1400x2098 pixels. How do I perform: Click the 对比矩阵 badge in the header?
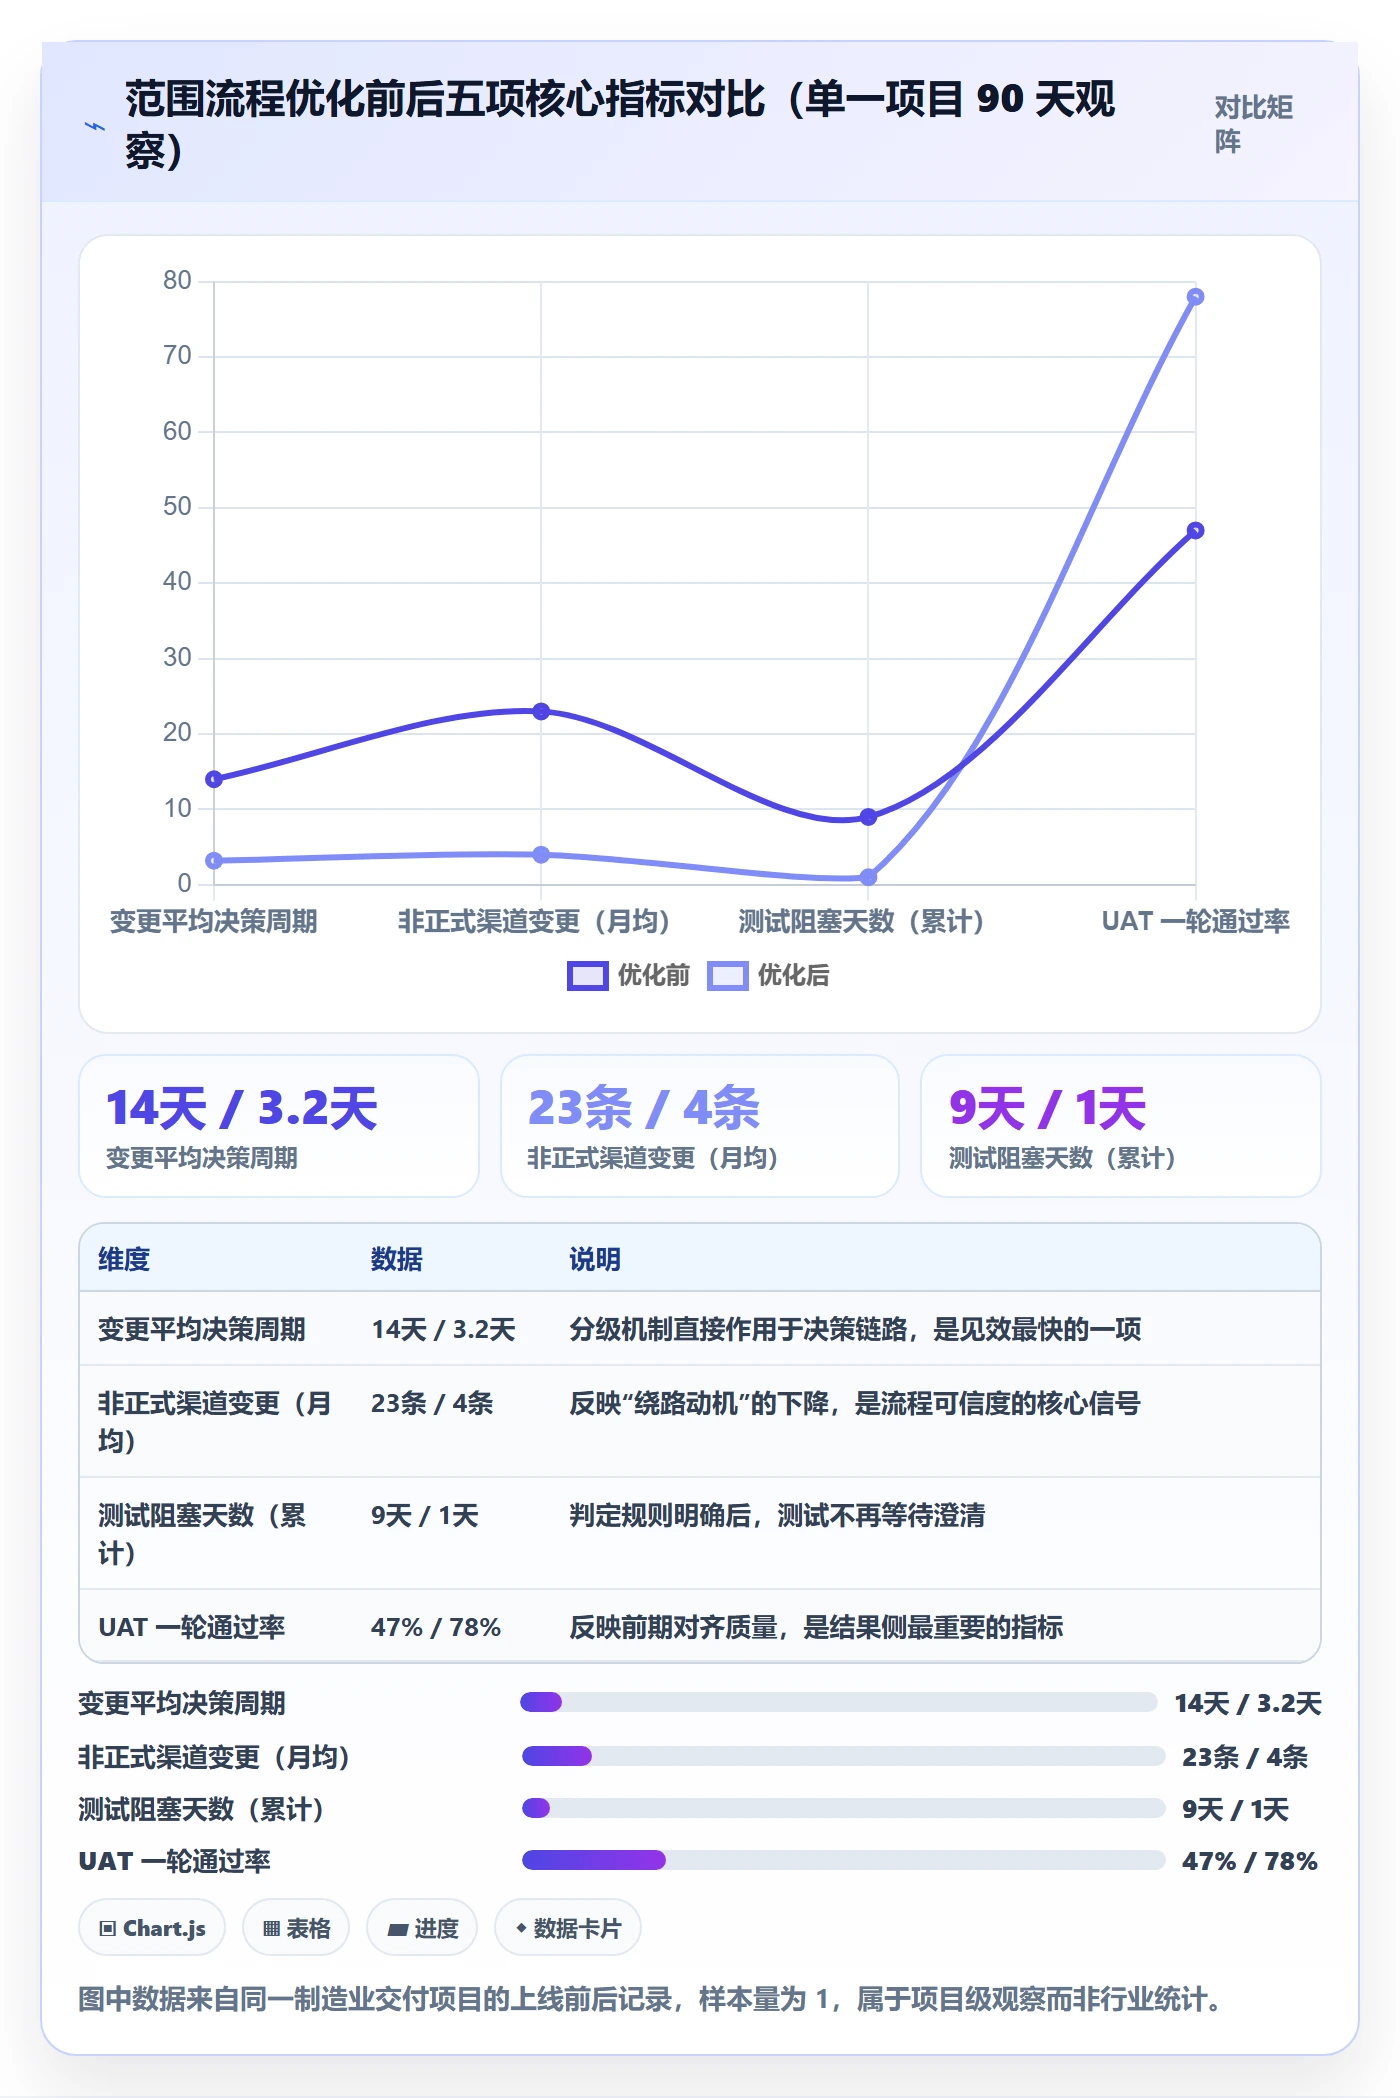[1254, 124]
